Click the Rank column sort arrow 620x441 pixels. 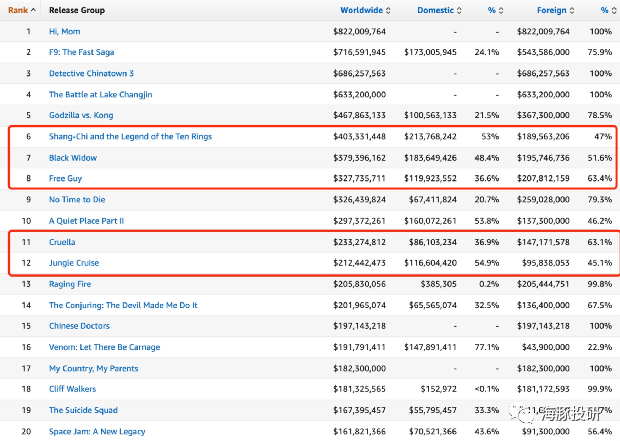coord(33,10)
